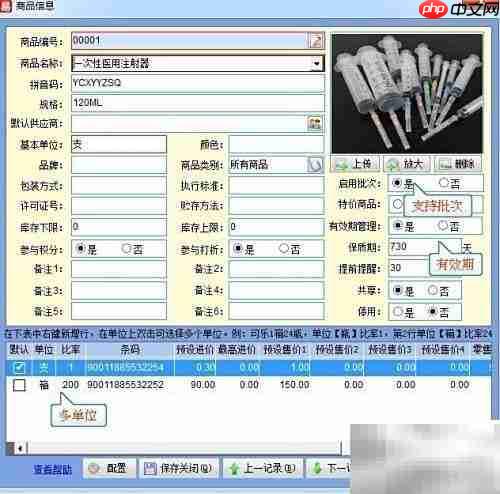Click the 最高进价 column header

237,350
